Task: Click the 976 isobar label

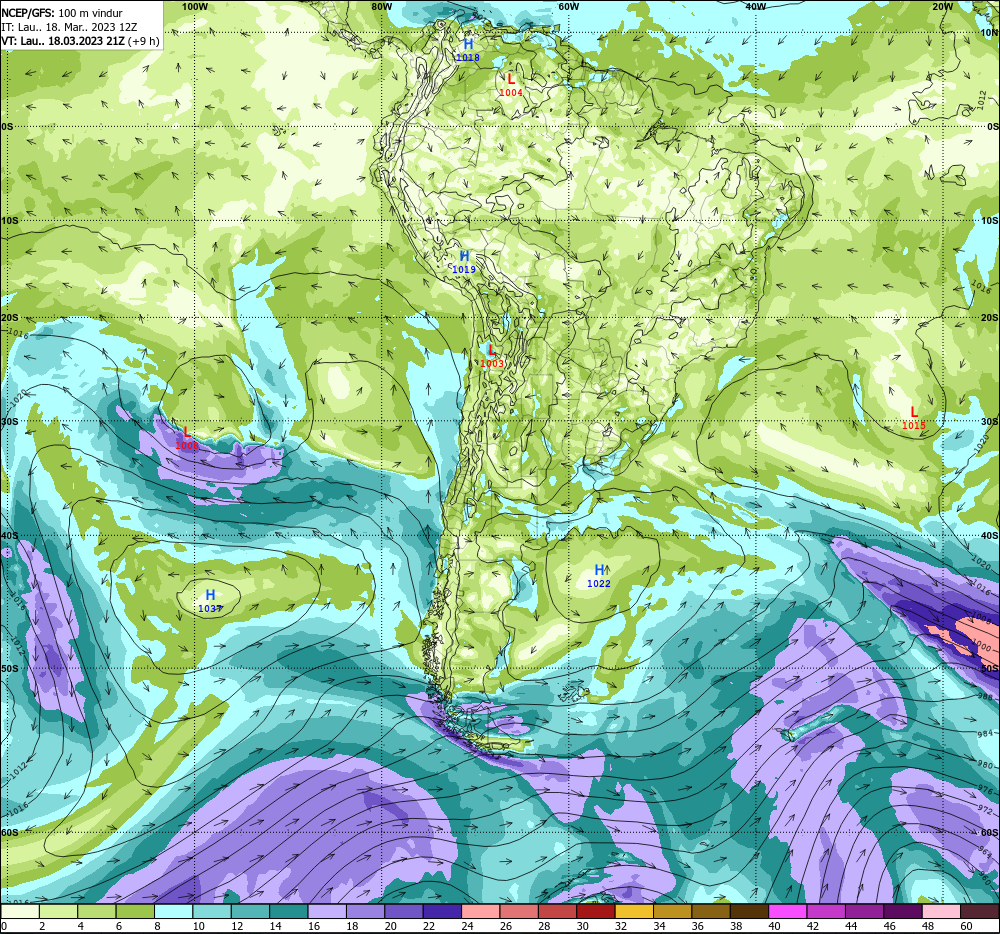Action: [x=985, y=789]
